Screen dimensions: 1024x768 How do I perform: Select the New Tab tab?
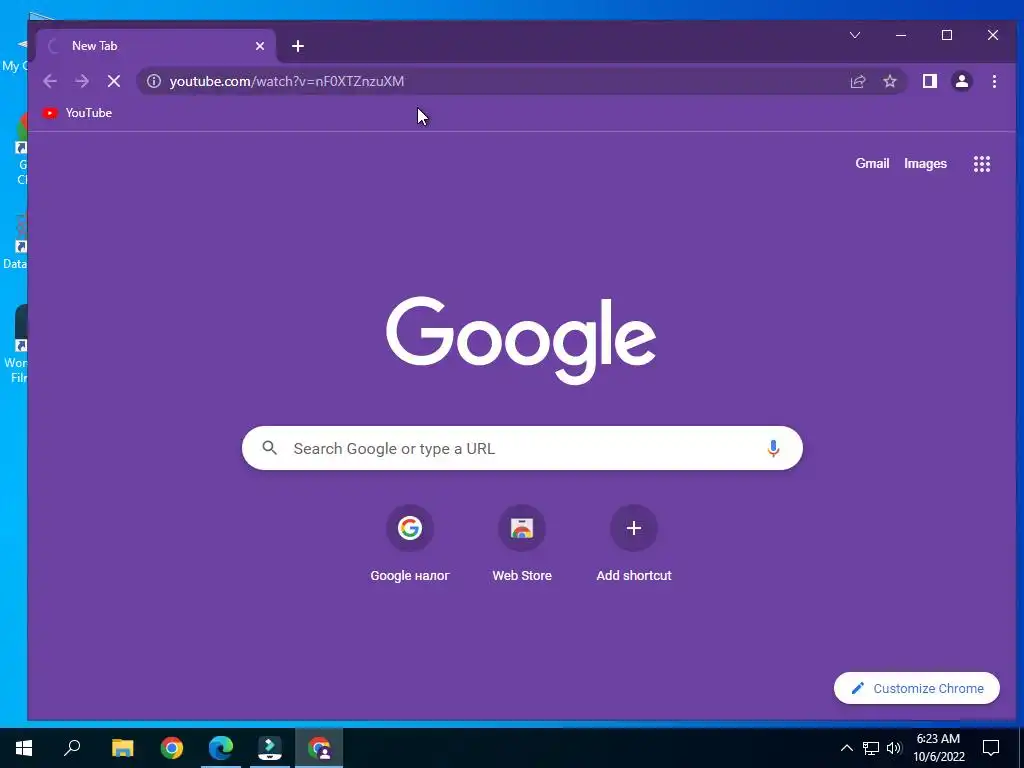155,46
